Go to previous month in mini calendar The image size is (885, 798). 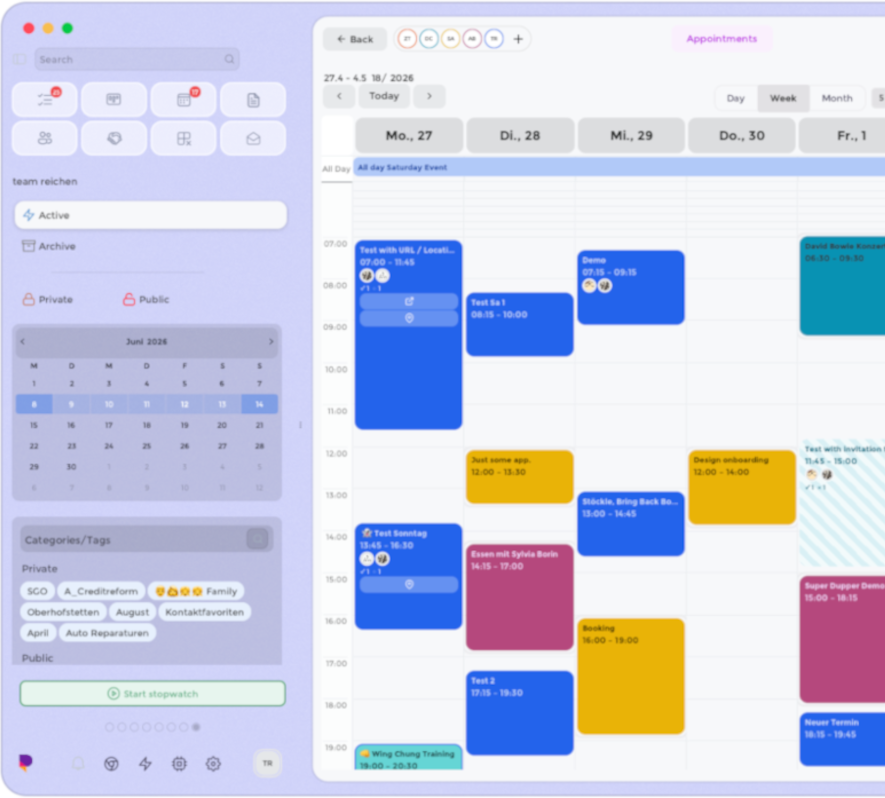(x=23, y=341)
